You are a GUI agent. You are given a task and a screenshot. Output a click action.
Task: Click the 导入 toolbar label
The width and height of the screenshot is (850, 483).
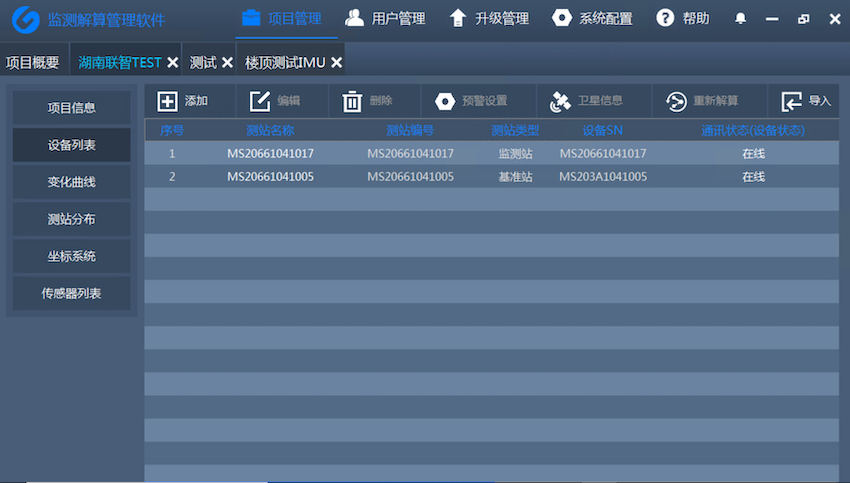820,101
